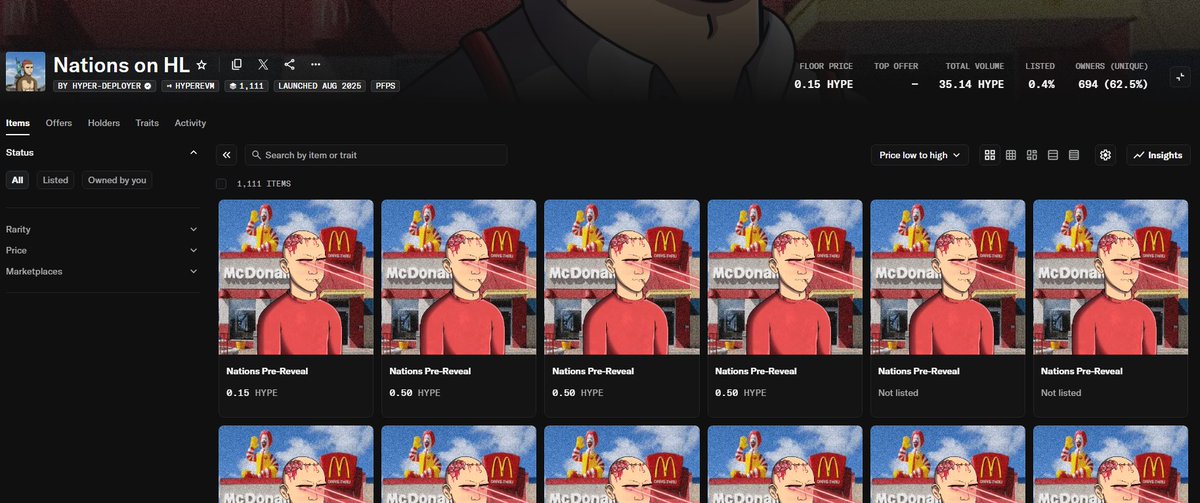Switch to dense table view layout
This screenshot has width=1200, height=503.
point(1074,155)
